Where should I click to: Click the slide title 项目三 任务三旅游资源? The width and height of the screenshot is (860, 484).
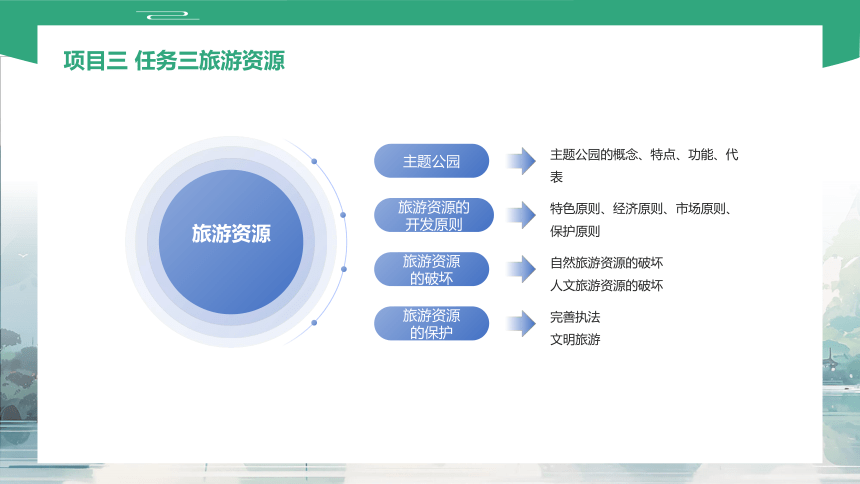174,60
